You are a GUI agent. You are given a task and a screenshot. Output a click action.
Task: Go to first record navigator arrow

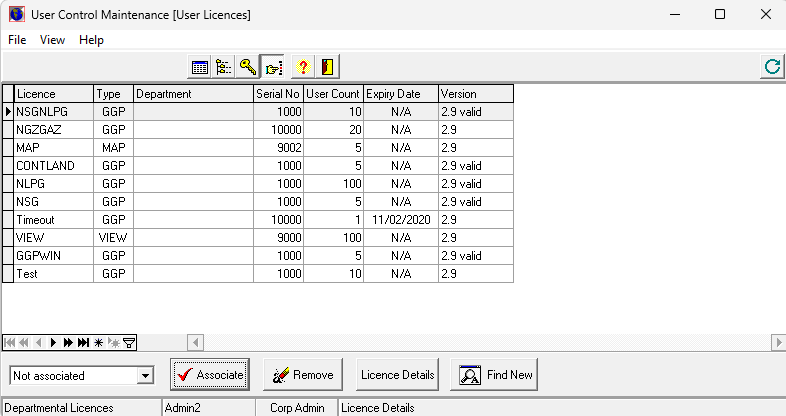pos(9,343)
